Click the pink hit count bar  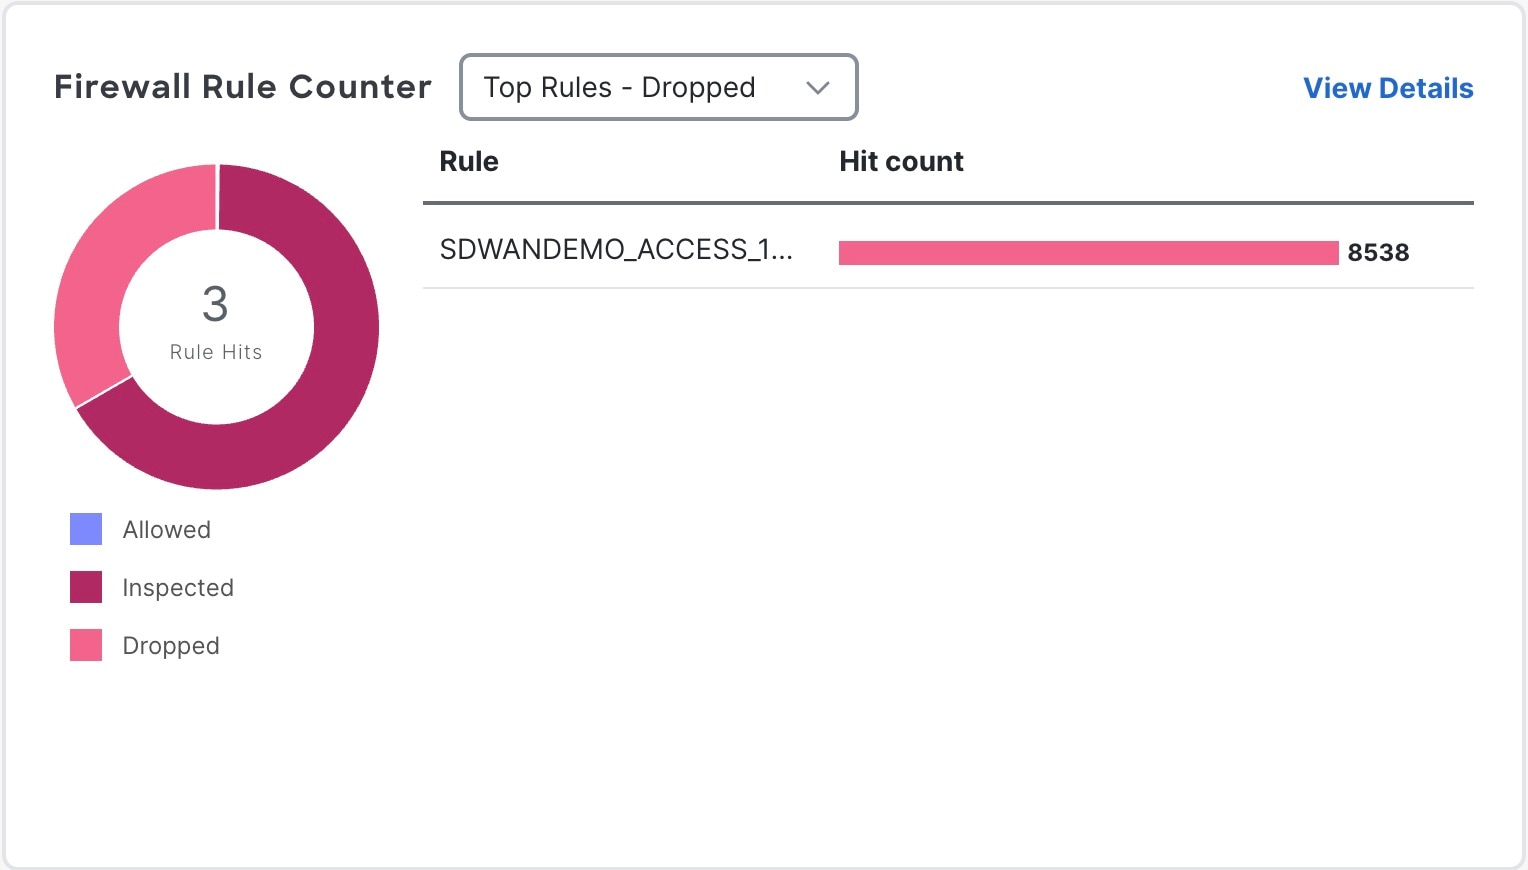[x=1088, y=253]
